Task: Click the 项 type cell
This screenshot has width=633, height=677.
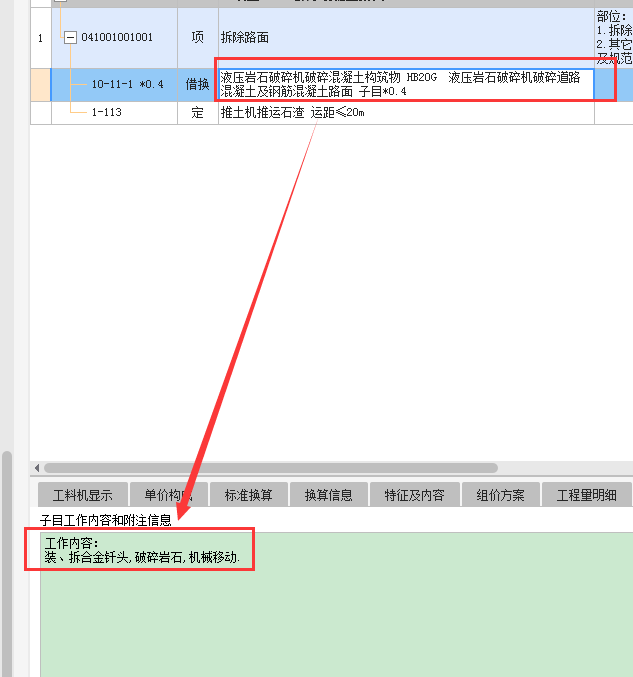Action: (x=198, y=38)
